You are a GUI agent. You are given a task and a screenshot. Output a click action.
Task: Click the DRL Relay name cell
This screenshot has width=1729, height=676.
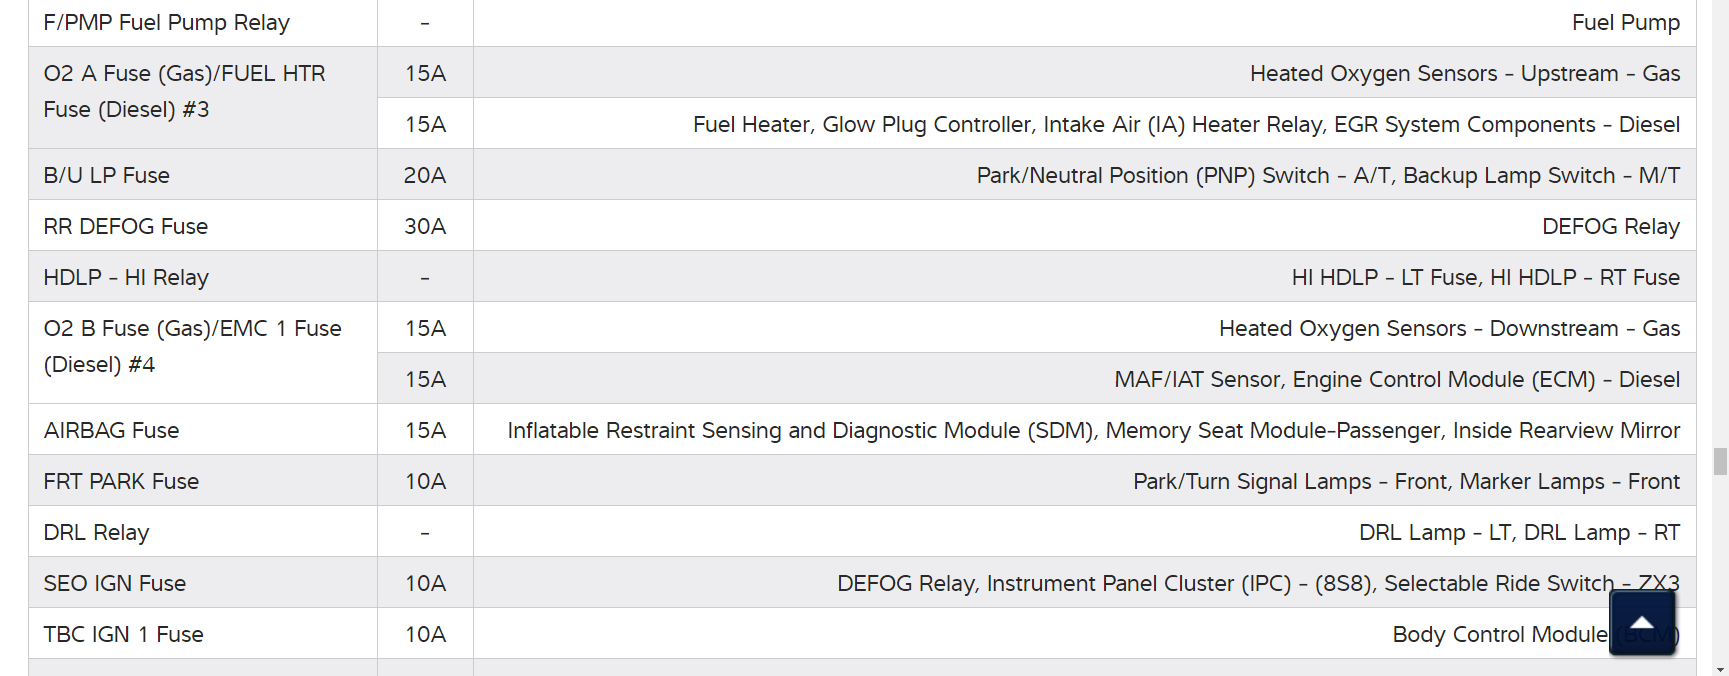(96, 533)
